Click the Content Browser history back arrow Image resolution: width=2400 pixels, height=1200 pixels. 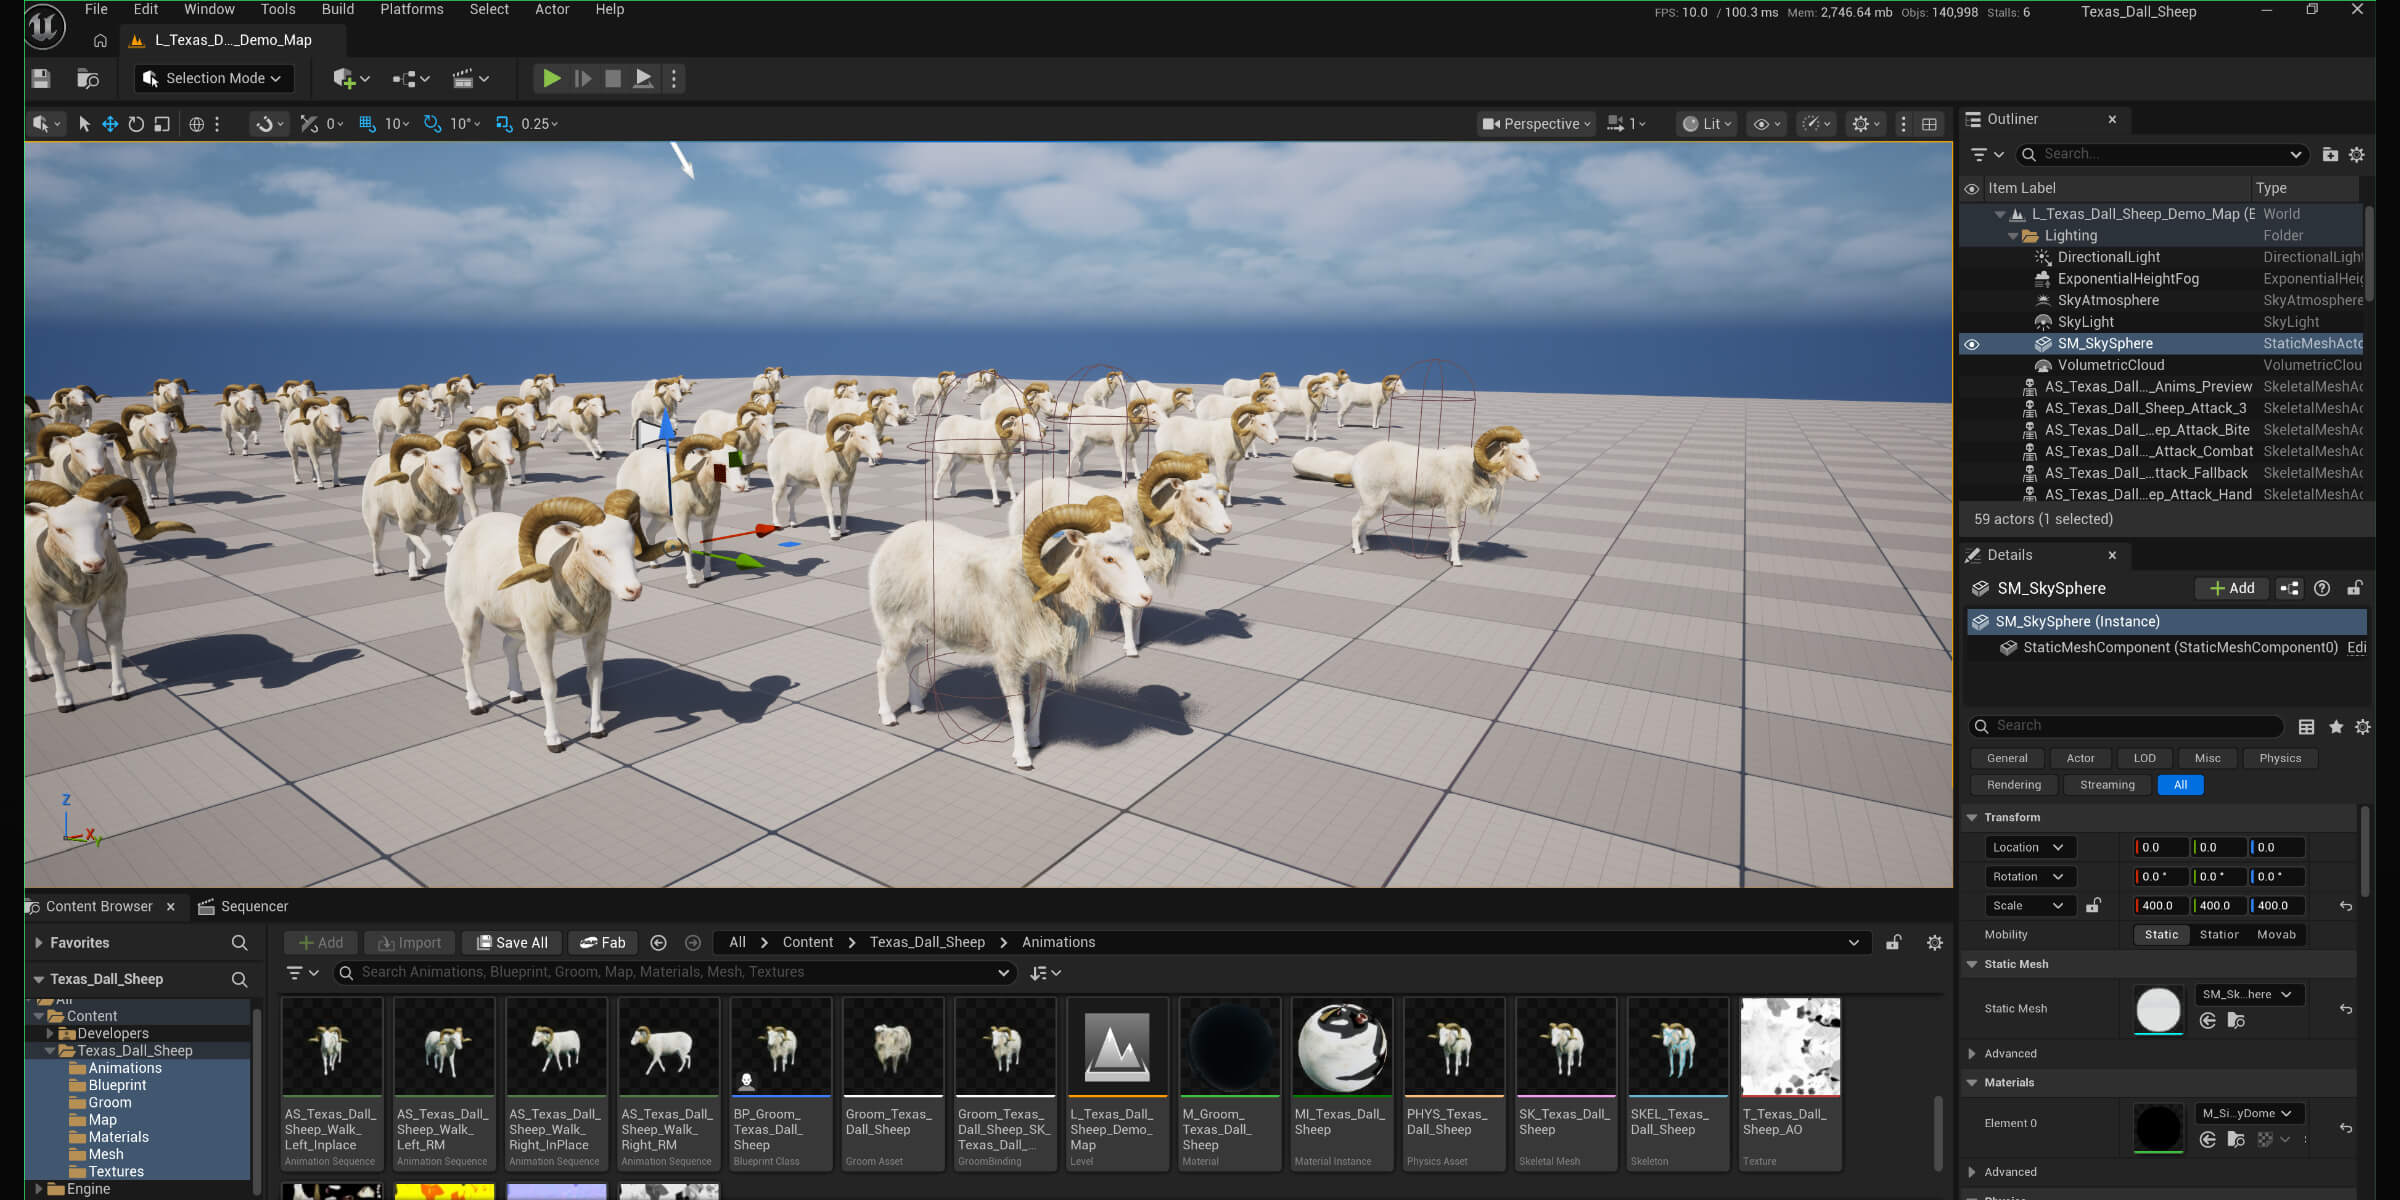[x=658, y=942]
